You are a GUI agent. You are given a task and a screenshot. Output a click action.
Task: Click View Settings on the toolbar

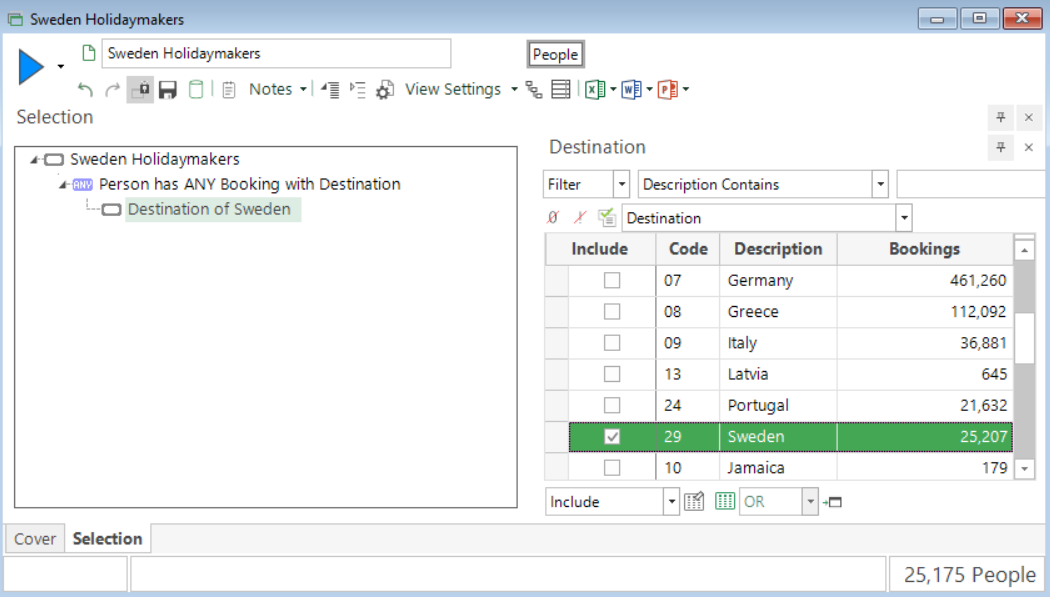pyautogui.click(x=453, y=89)
